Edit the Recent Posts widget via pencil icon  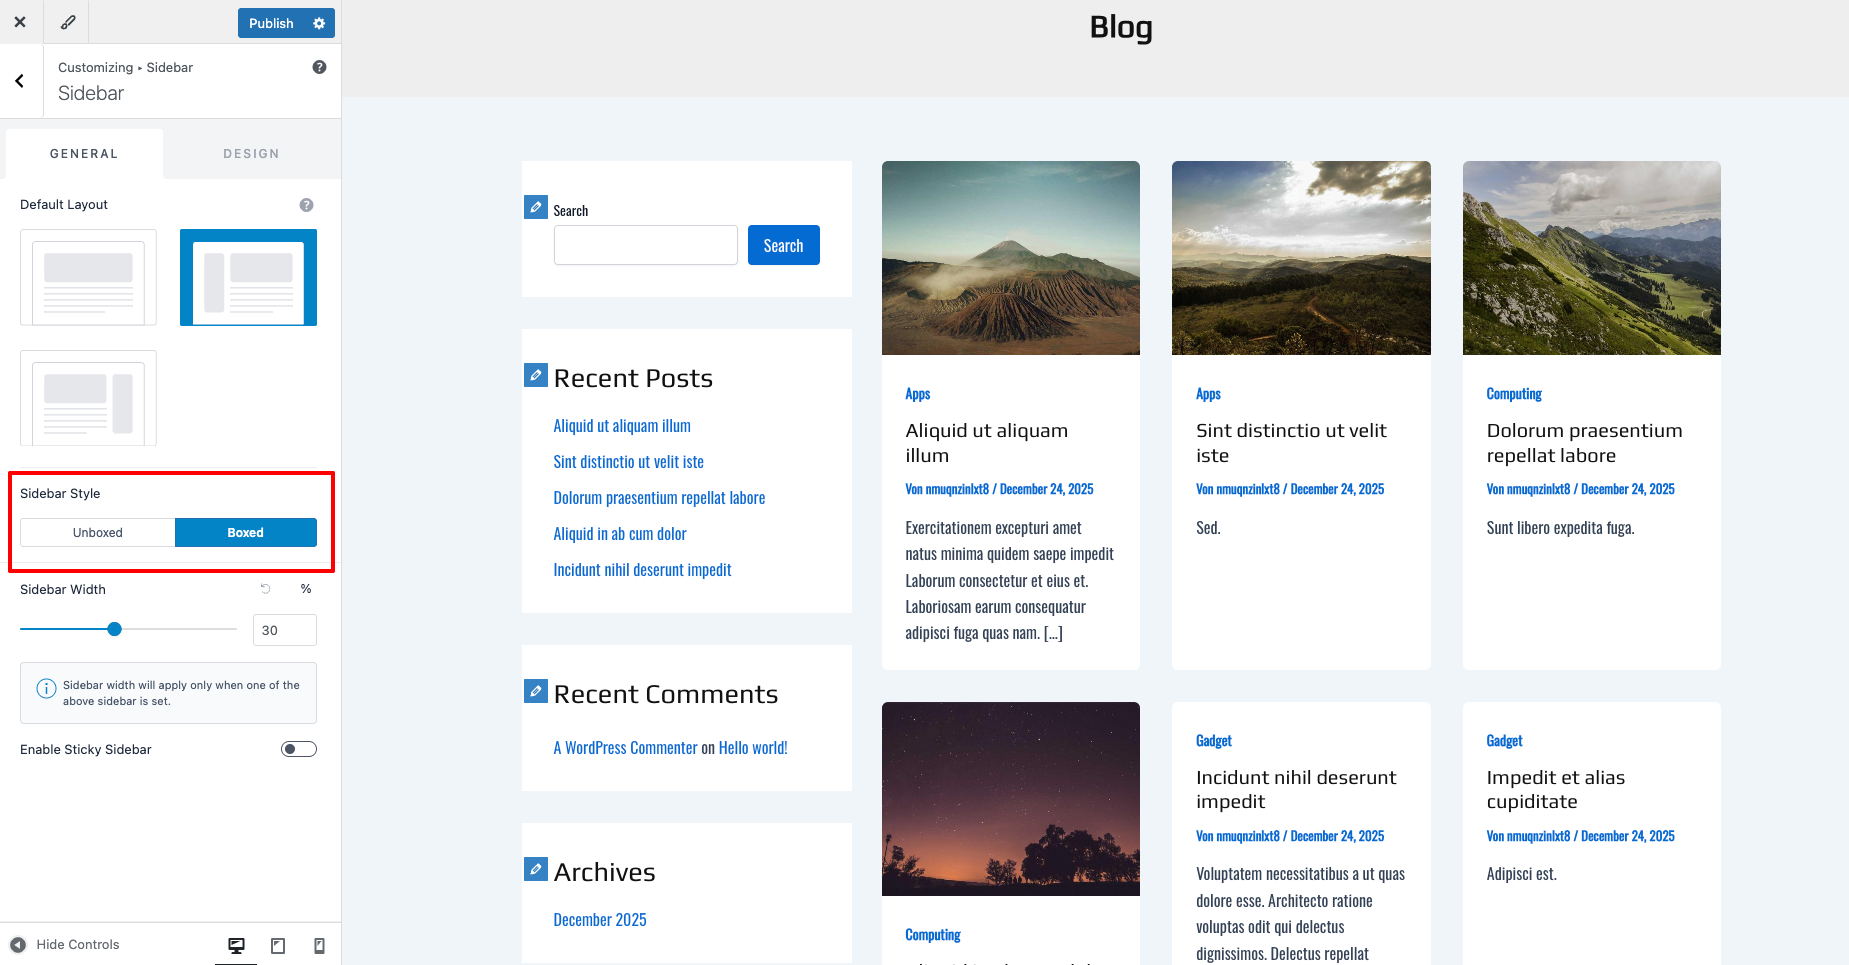pos(536,375)
